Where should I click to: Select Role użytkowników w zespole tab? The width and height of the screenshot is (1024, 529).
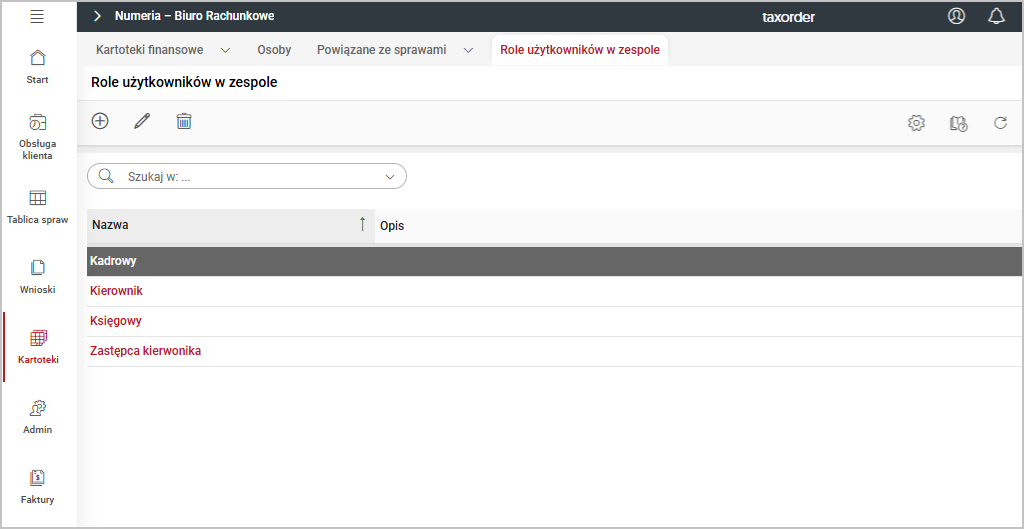pos(579,50)
